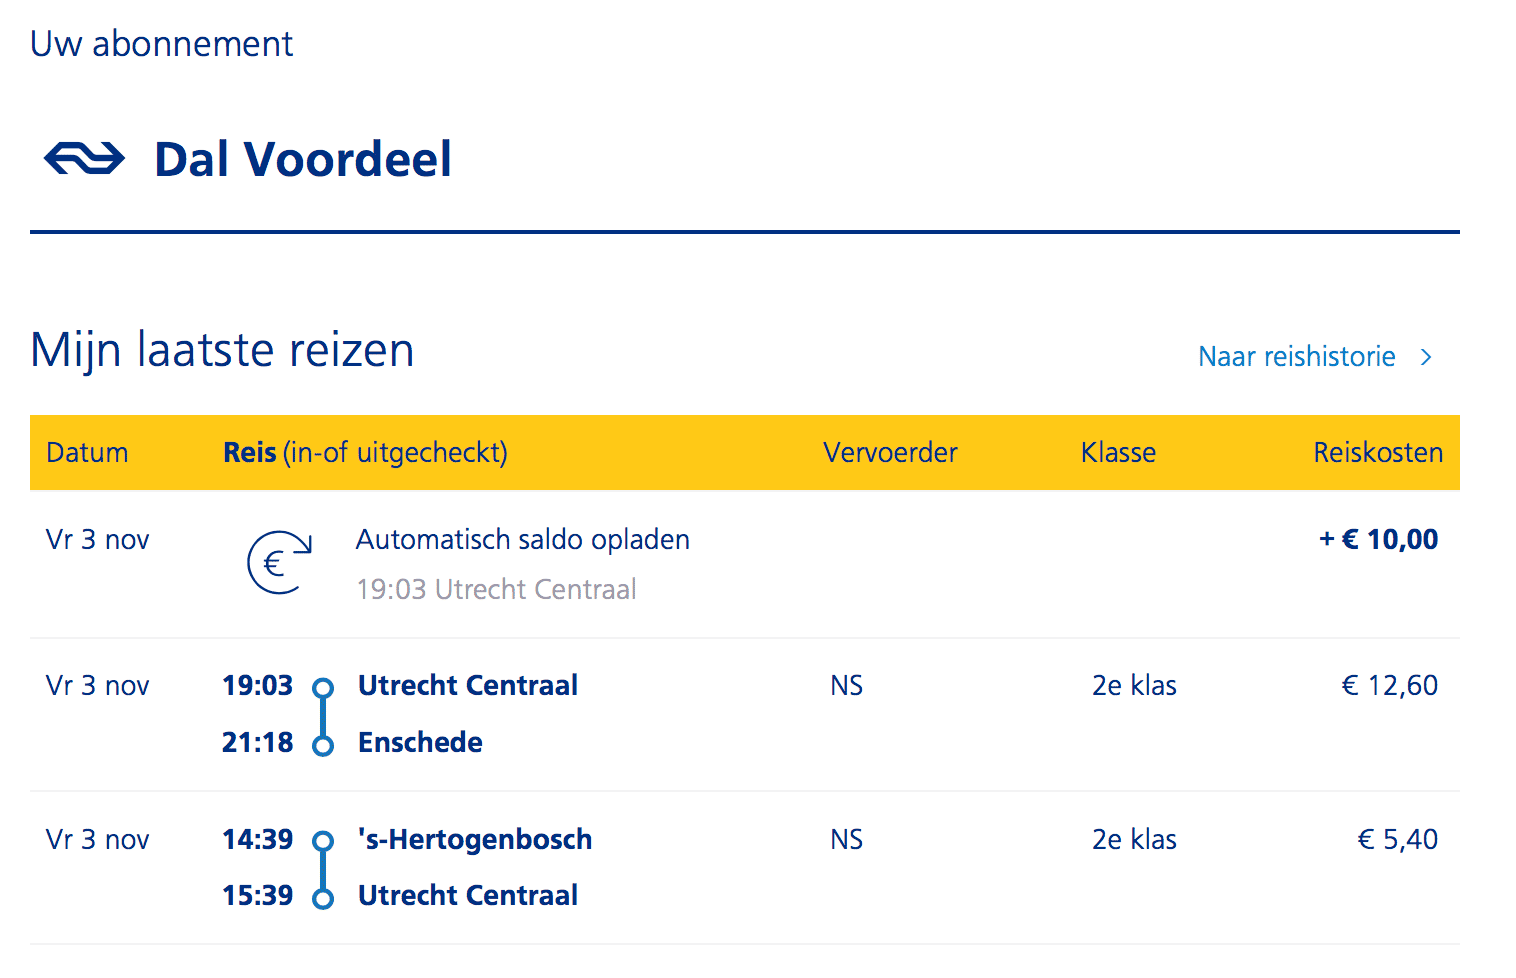Viewport: 1516px width, 978px height.
Task: Click the chevron next to Naar reishistorie
Action: [x=1427, y=357]
